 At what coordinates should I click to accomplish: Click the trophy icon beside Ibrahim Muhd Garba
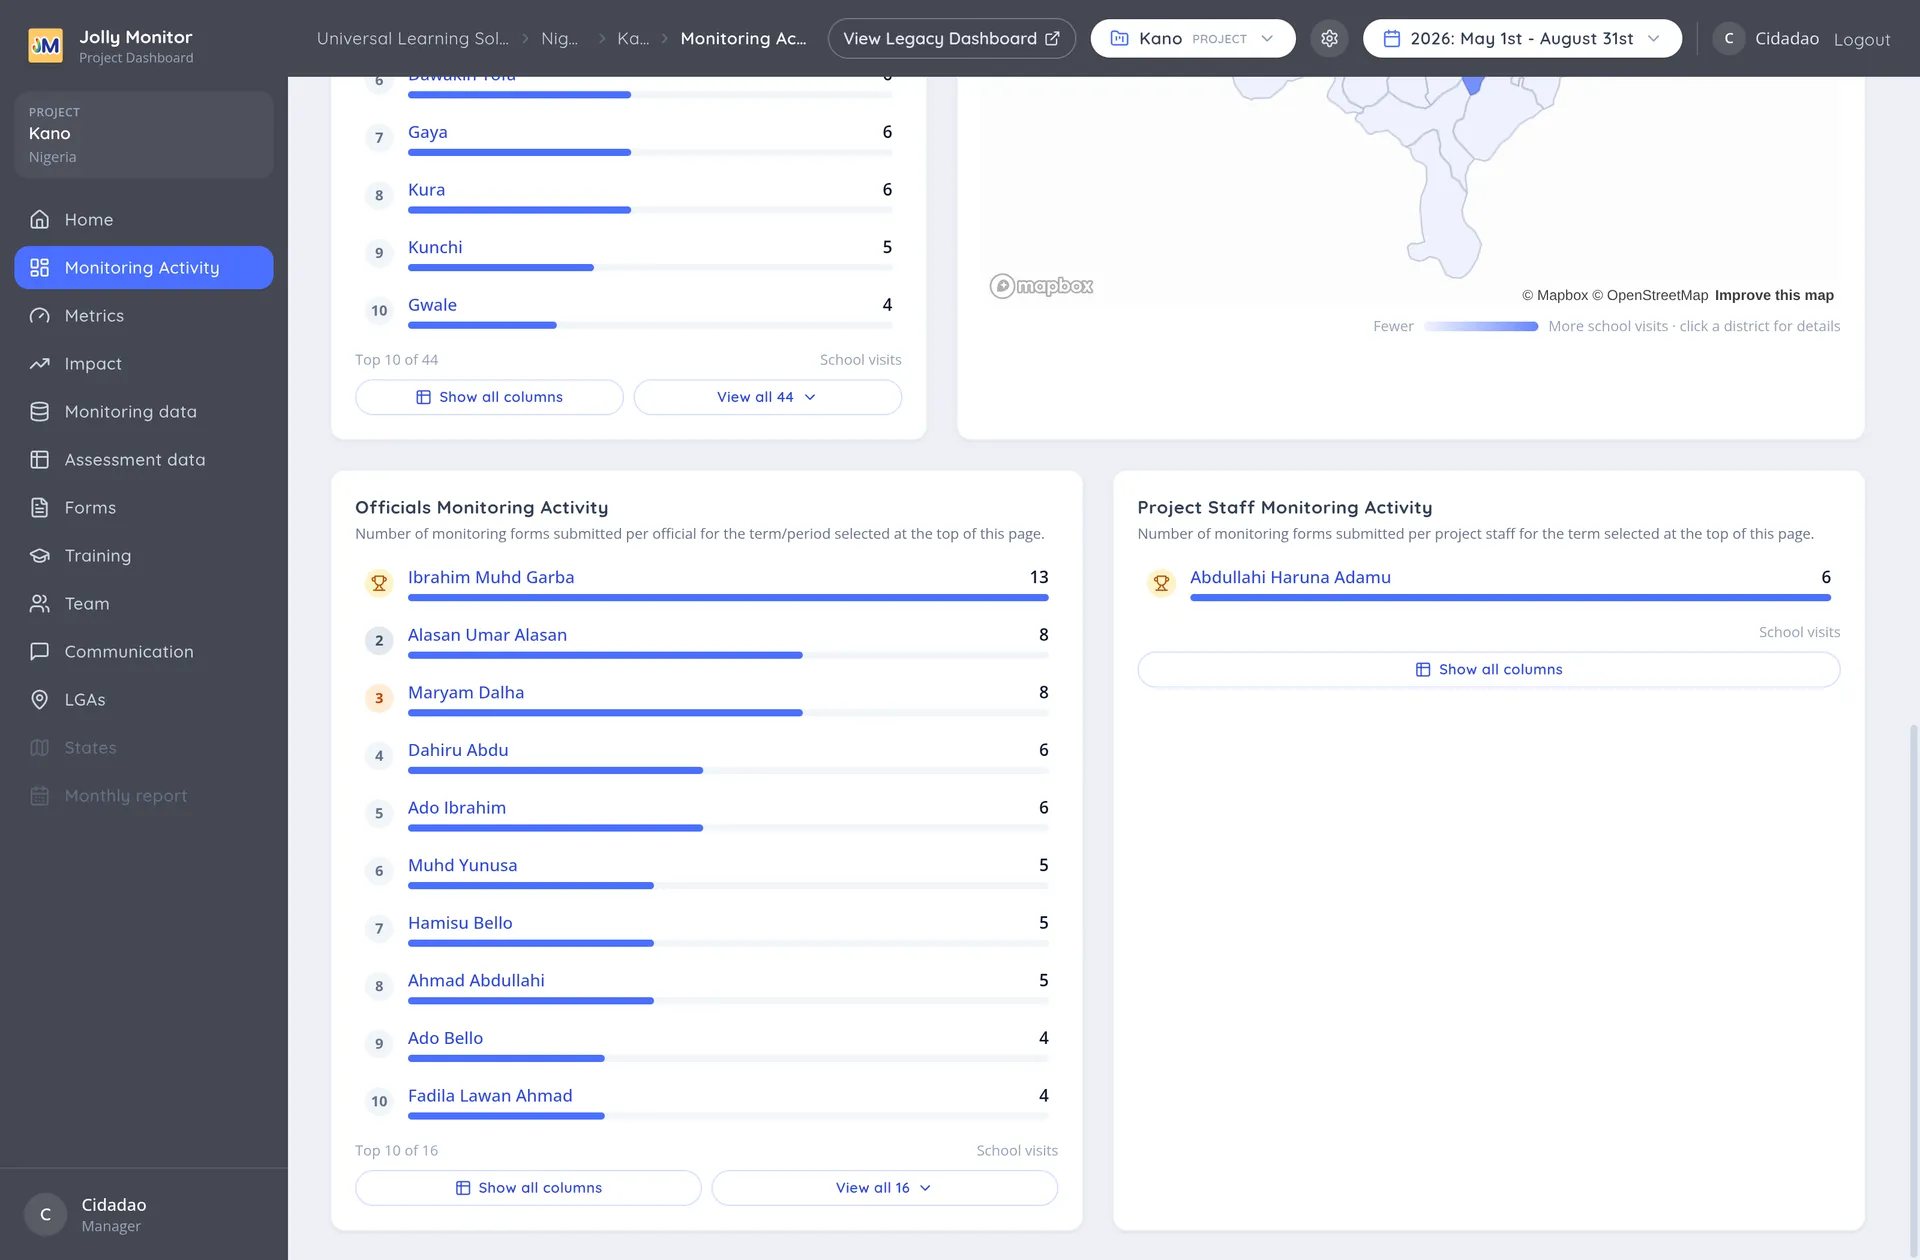pos(379,582)
